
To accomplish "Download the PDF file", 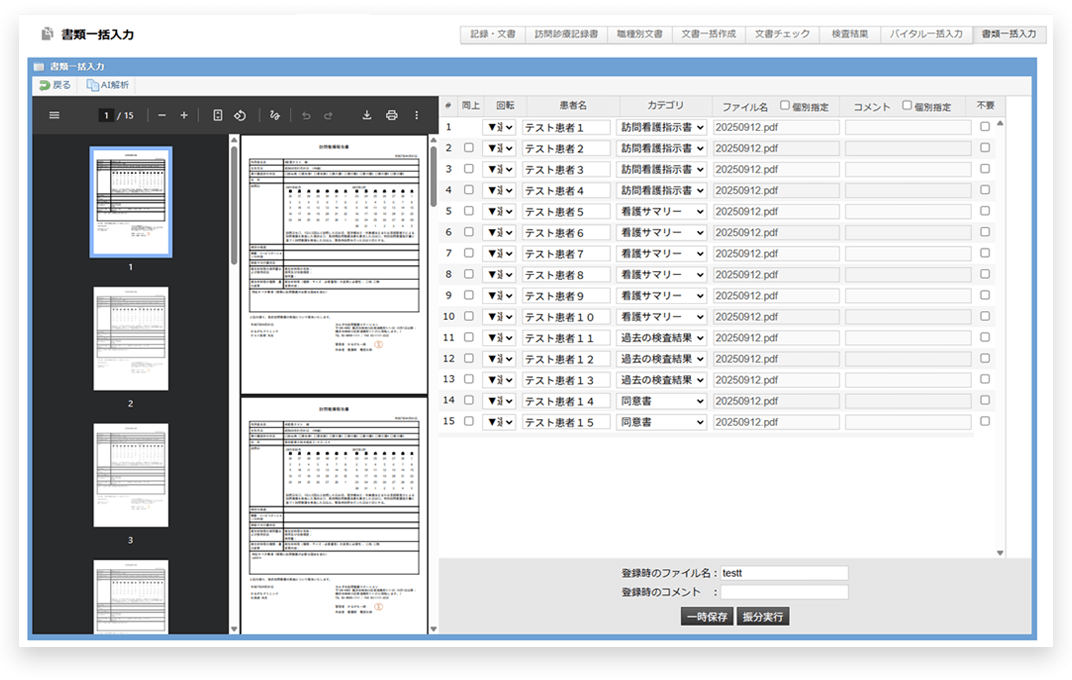I will pos(367,116).
